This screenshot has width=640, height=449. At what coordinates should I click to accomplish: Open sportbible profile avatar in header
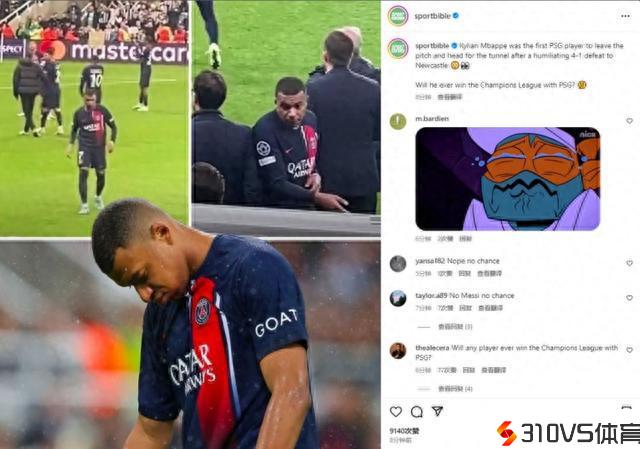click(398, 16)
